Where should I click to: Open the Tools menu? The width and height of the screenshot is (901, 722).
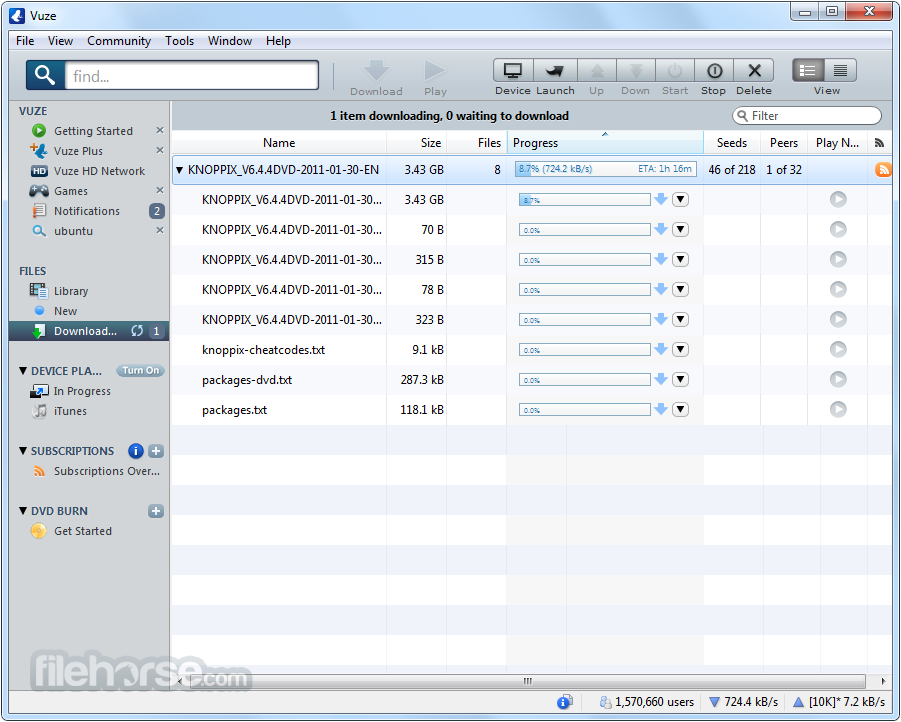pyautogui.click(x=179, y=41)
